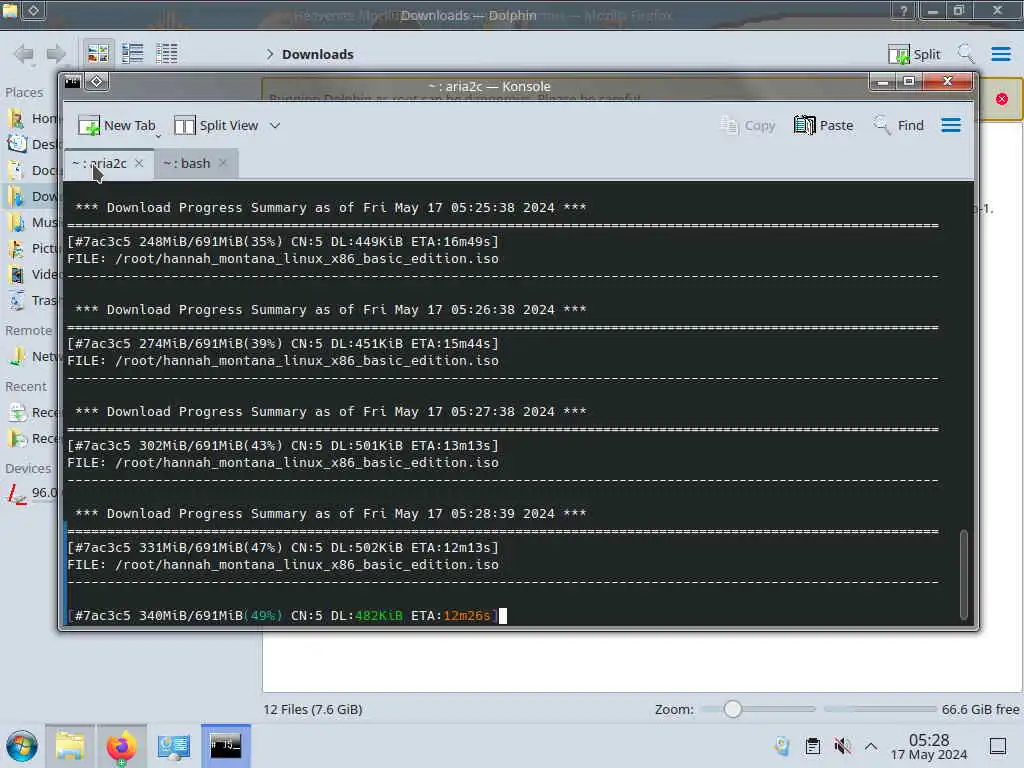The width and height of the screenshot is (1024, 768).
Task: Click the 66.6 GiB free space bar
Action: pos(880,709)
